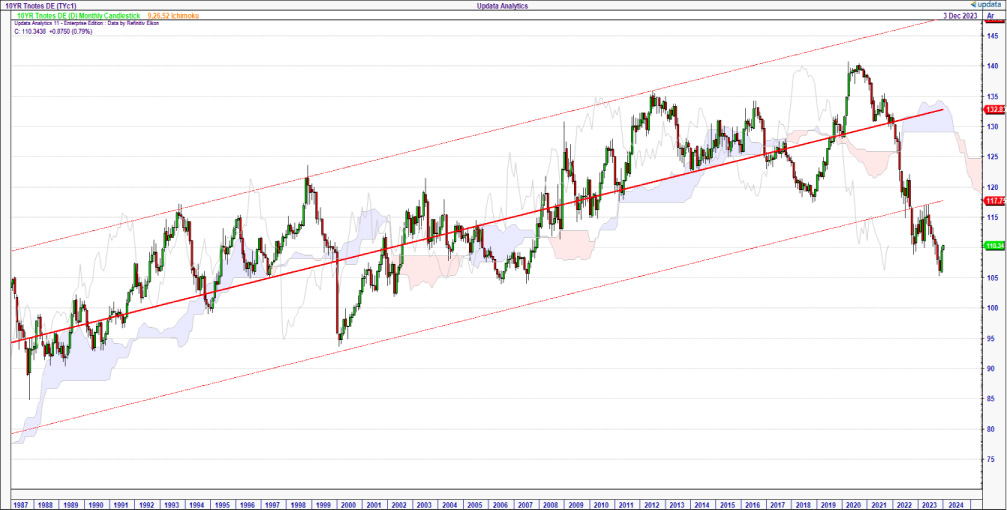This screenshot has height=510, width=1007.
Task: Click the red 117 price marker on axis
Action: click(994, 201)
